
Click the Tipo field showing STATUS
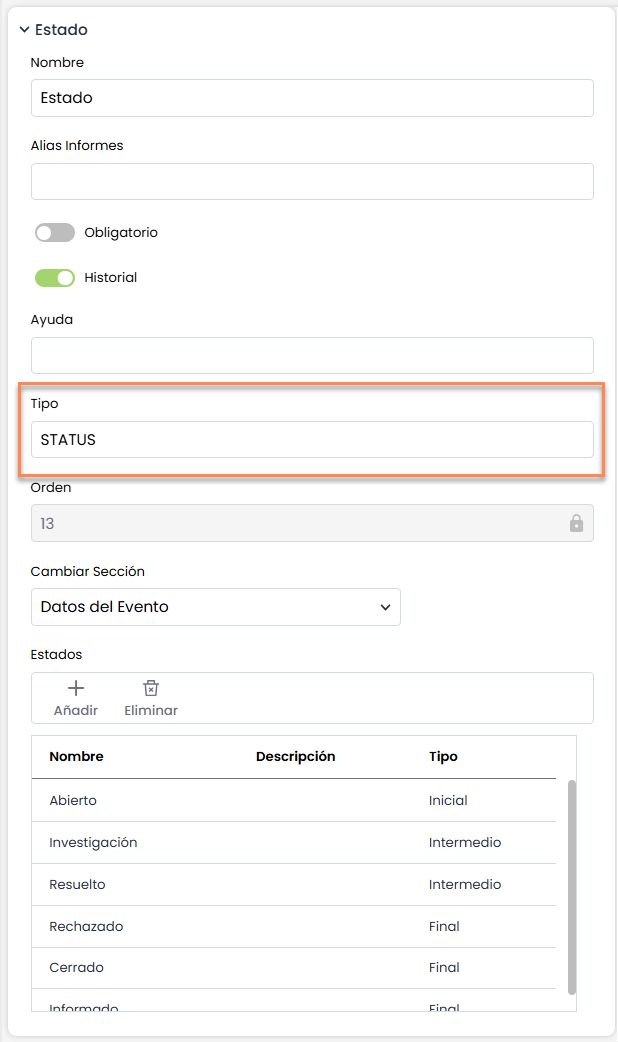pyautogui.click(x=312, y=440)
